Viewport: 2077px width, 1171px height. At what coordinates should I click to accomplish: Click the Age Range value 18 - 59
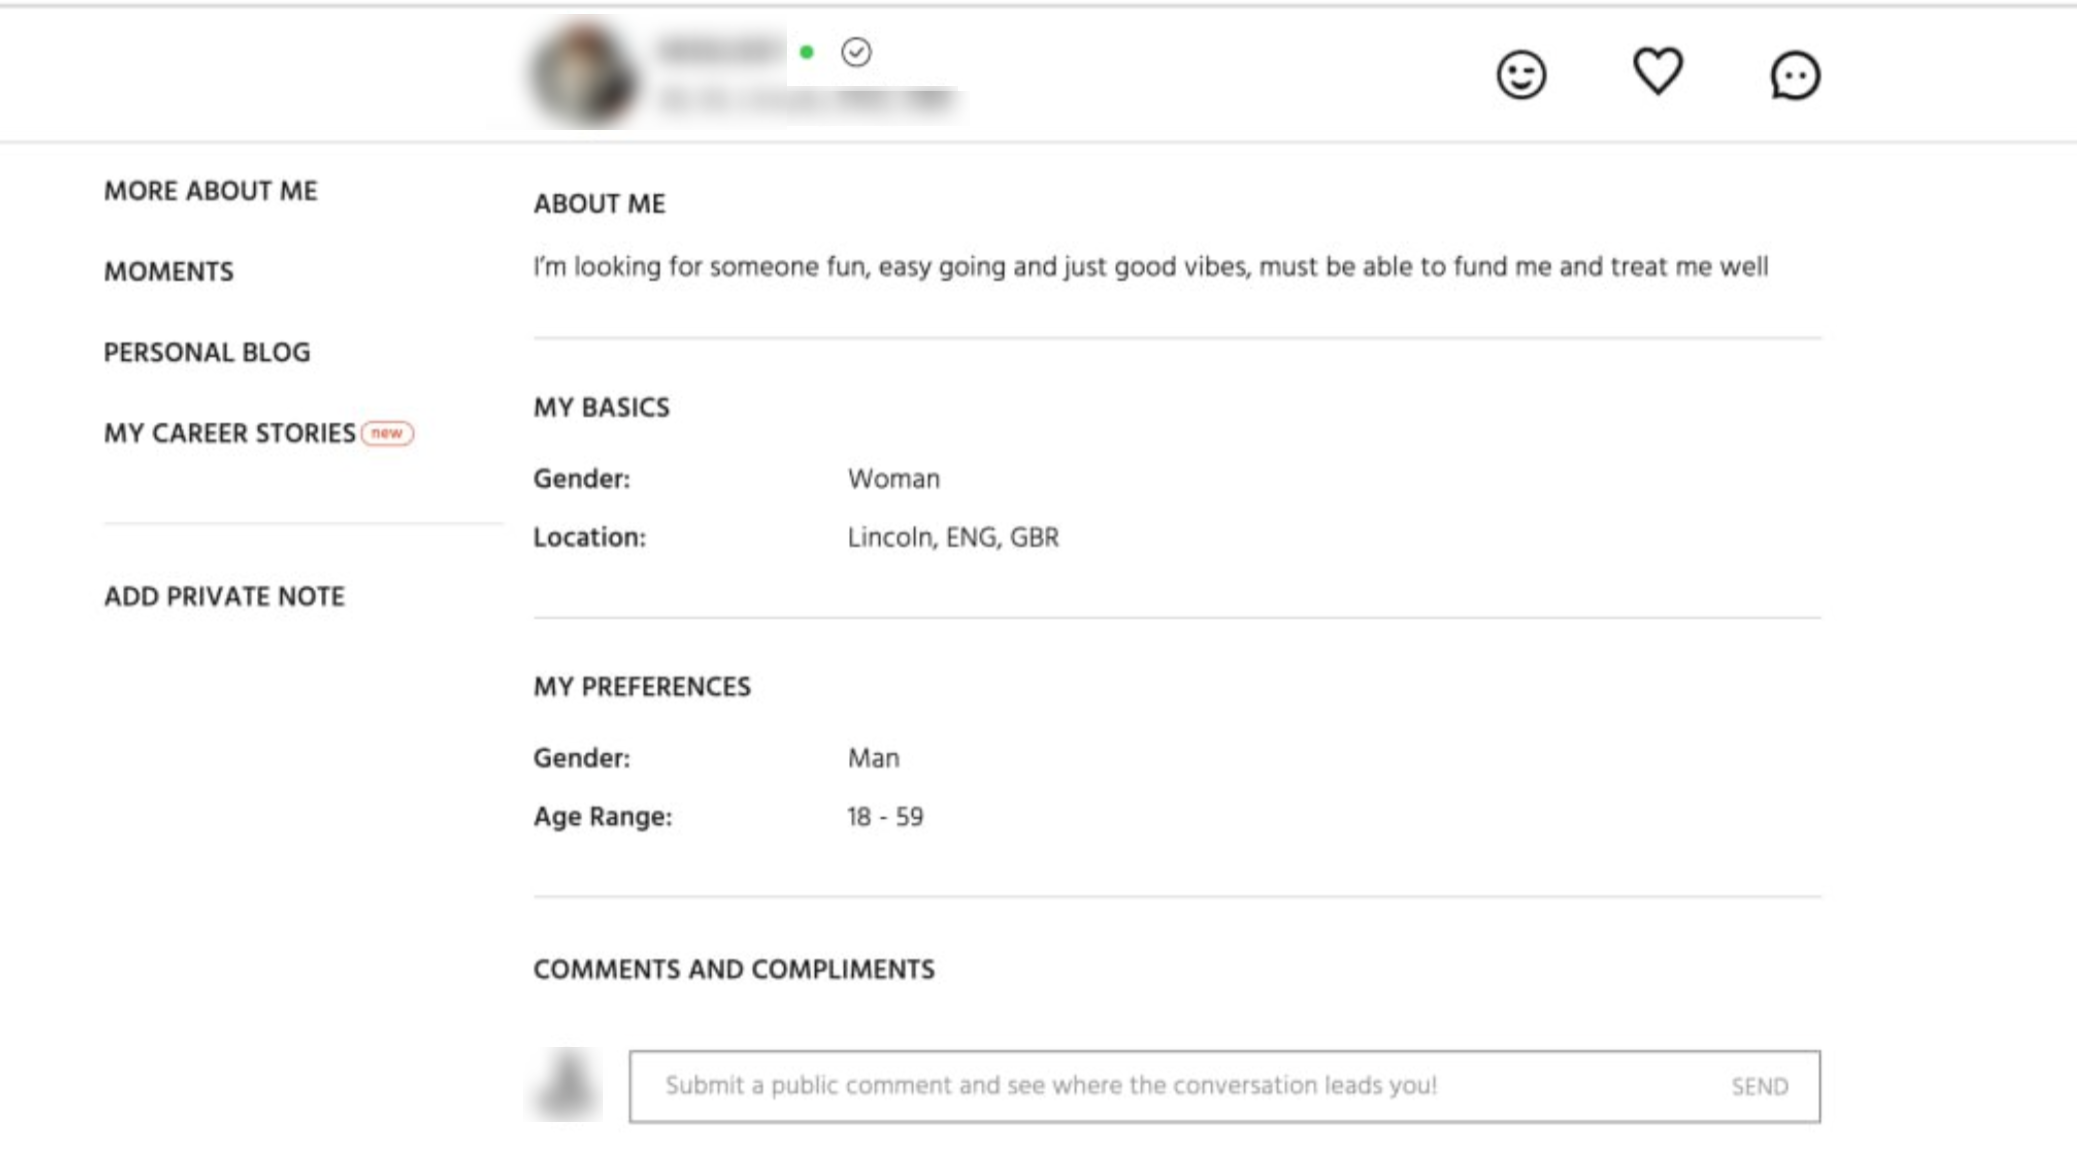tap(886, 816)
